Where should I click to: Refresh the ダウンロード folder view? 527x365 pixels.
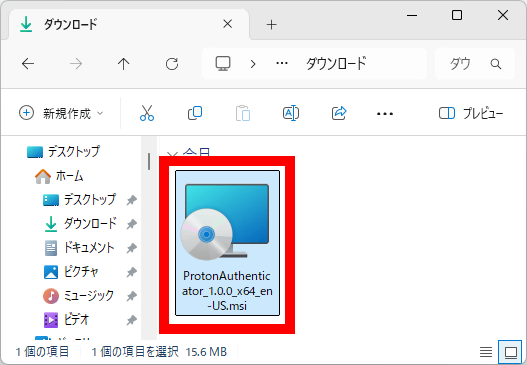click(172, 64)
